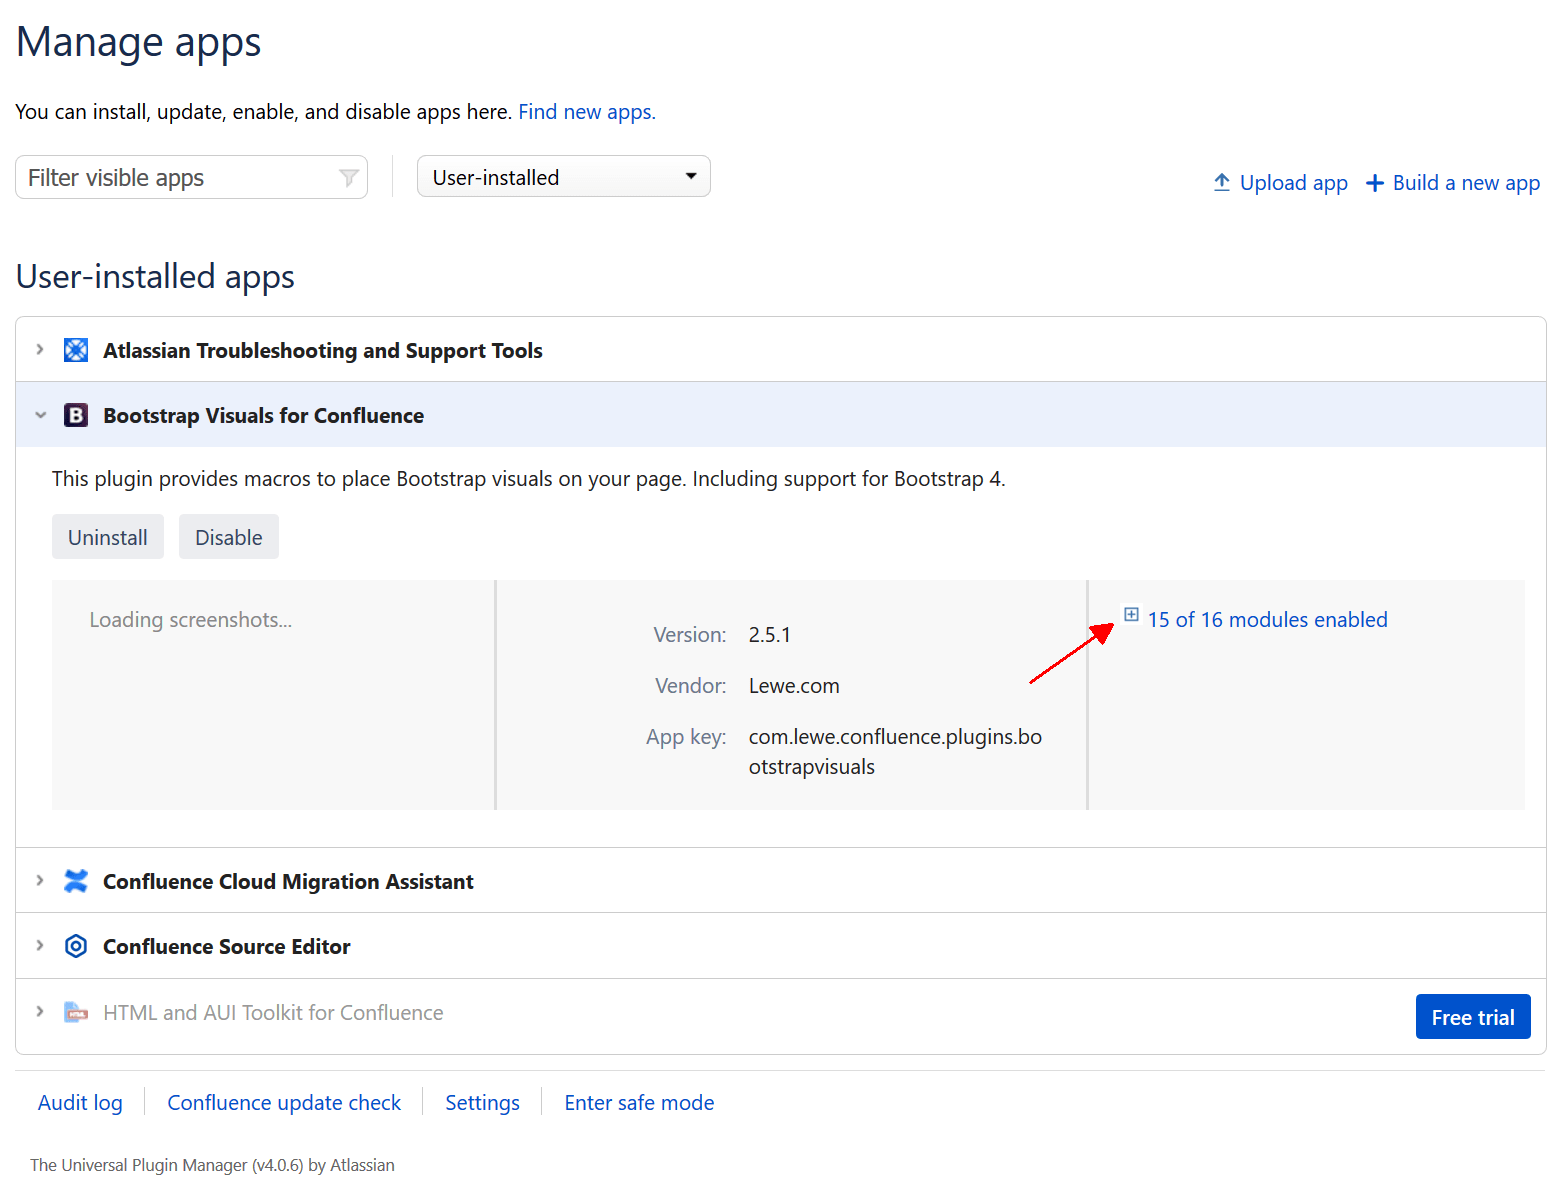This screenshot has width=1557, height=1182.
Task: Open the Audit log link
Action: click(80, 1103)
